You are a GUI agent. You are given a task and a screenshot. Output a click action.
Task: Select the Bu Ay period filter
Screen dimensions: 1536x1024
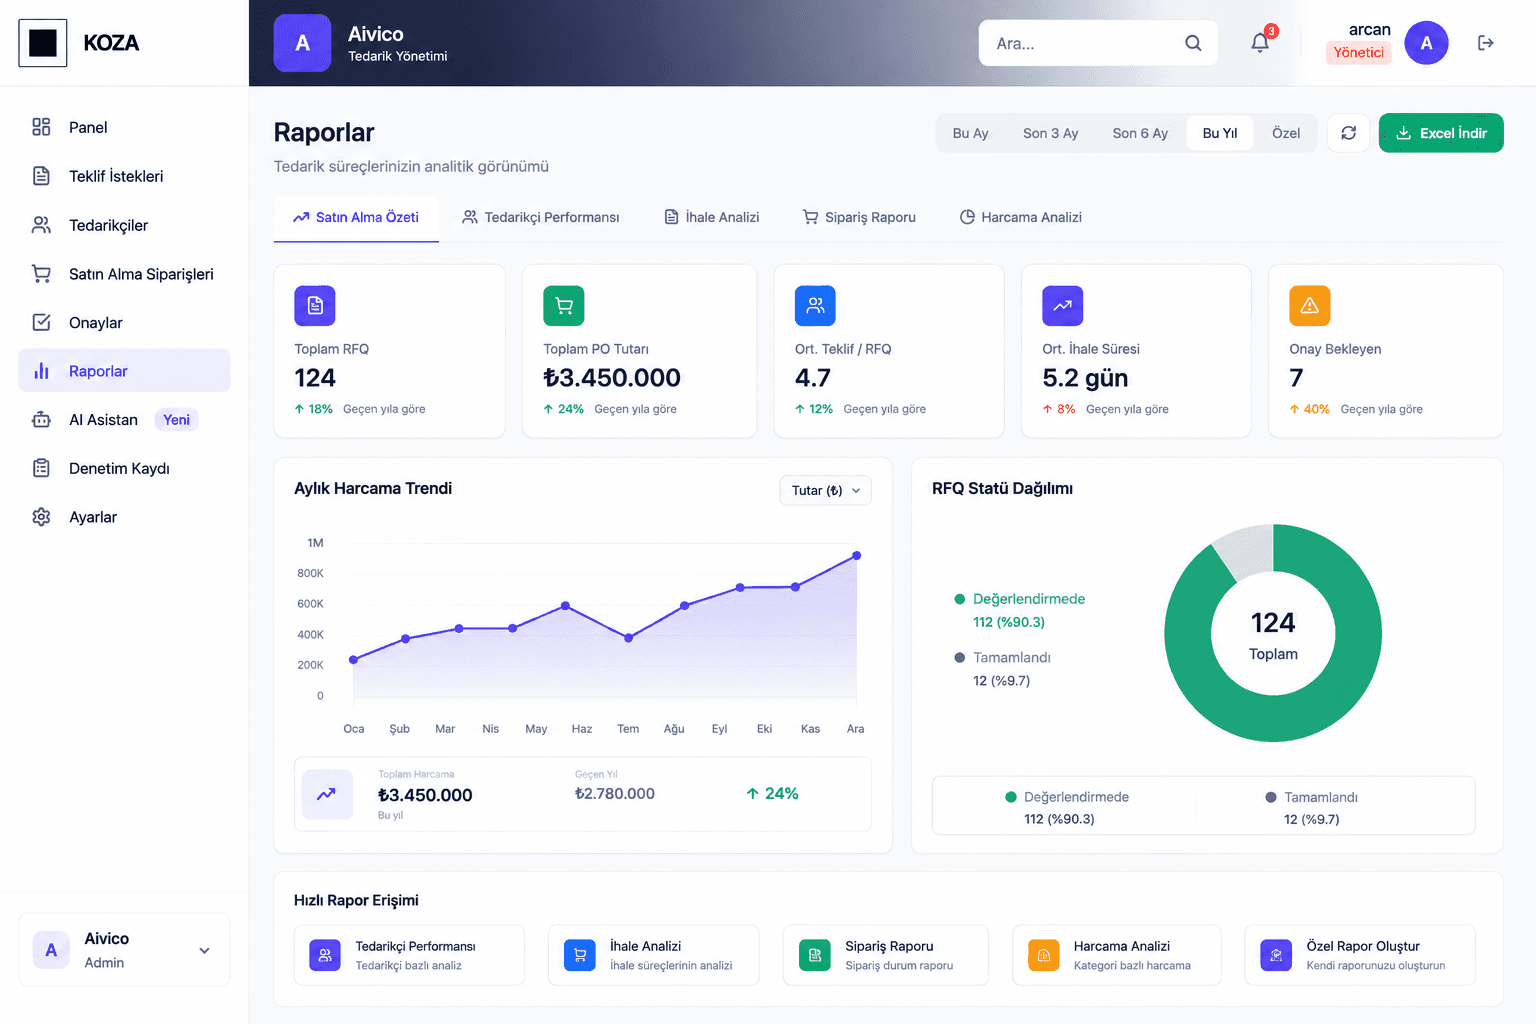tap(970, 133)
